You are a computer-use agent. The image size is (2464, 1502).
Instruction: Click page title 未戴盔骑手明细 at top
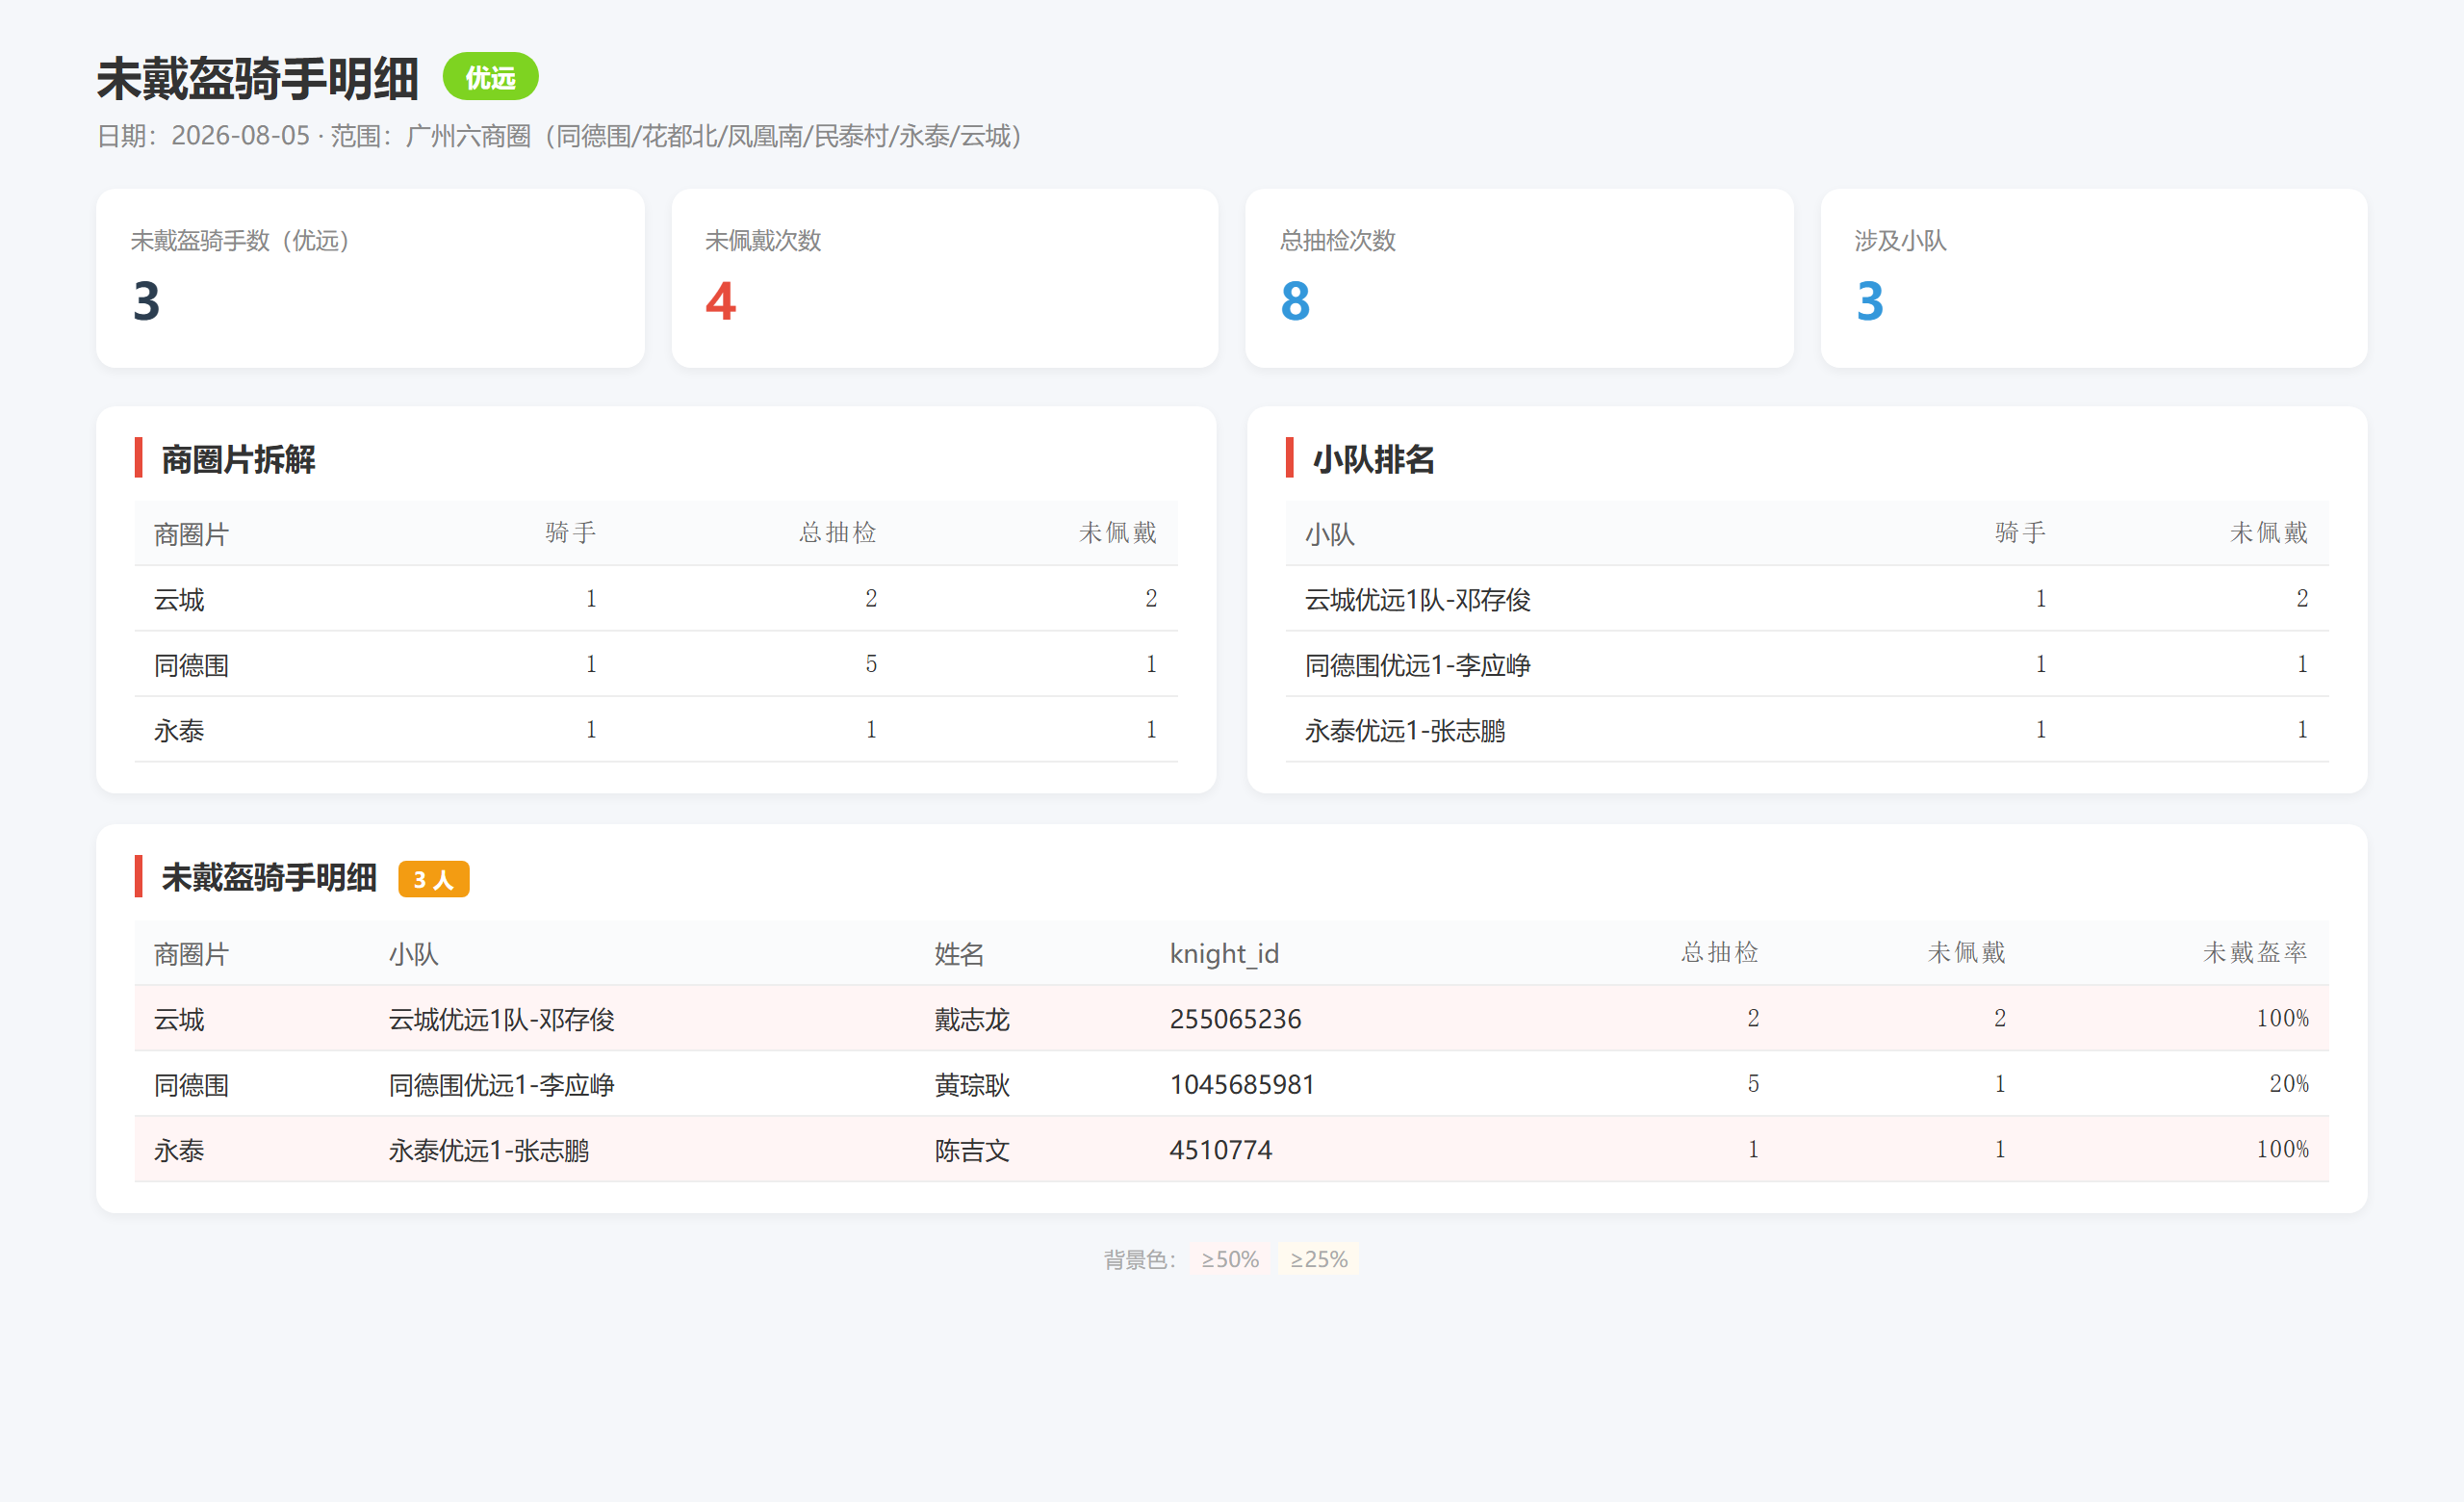pyautogui.click(x=257, y=79)
